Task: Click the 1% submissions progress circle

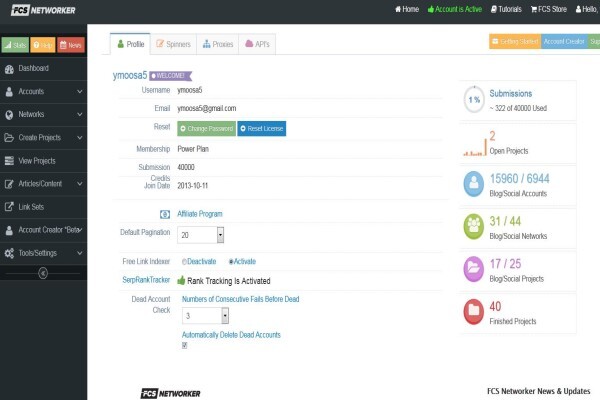Action: (x=474, y=100)
